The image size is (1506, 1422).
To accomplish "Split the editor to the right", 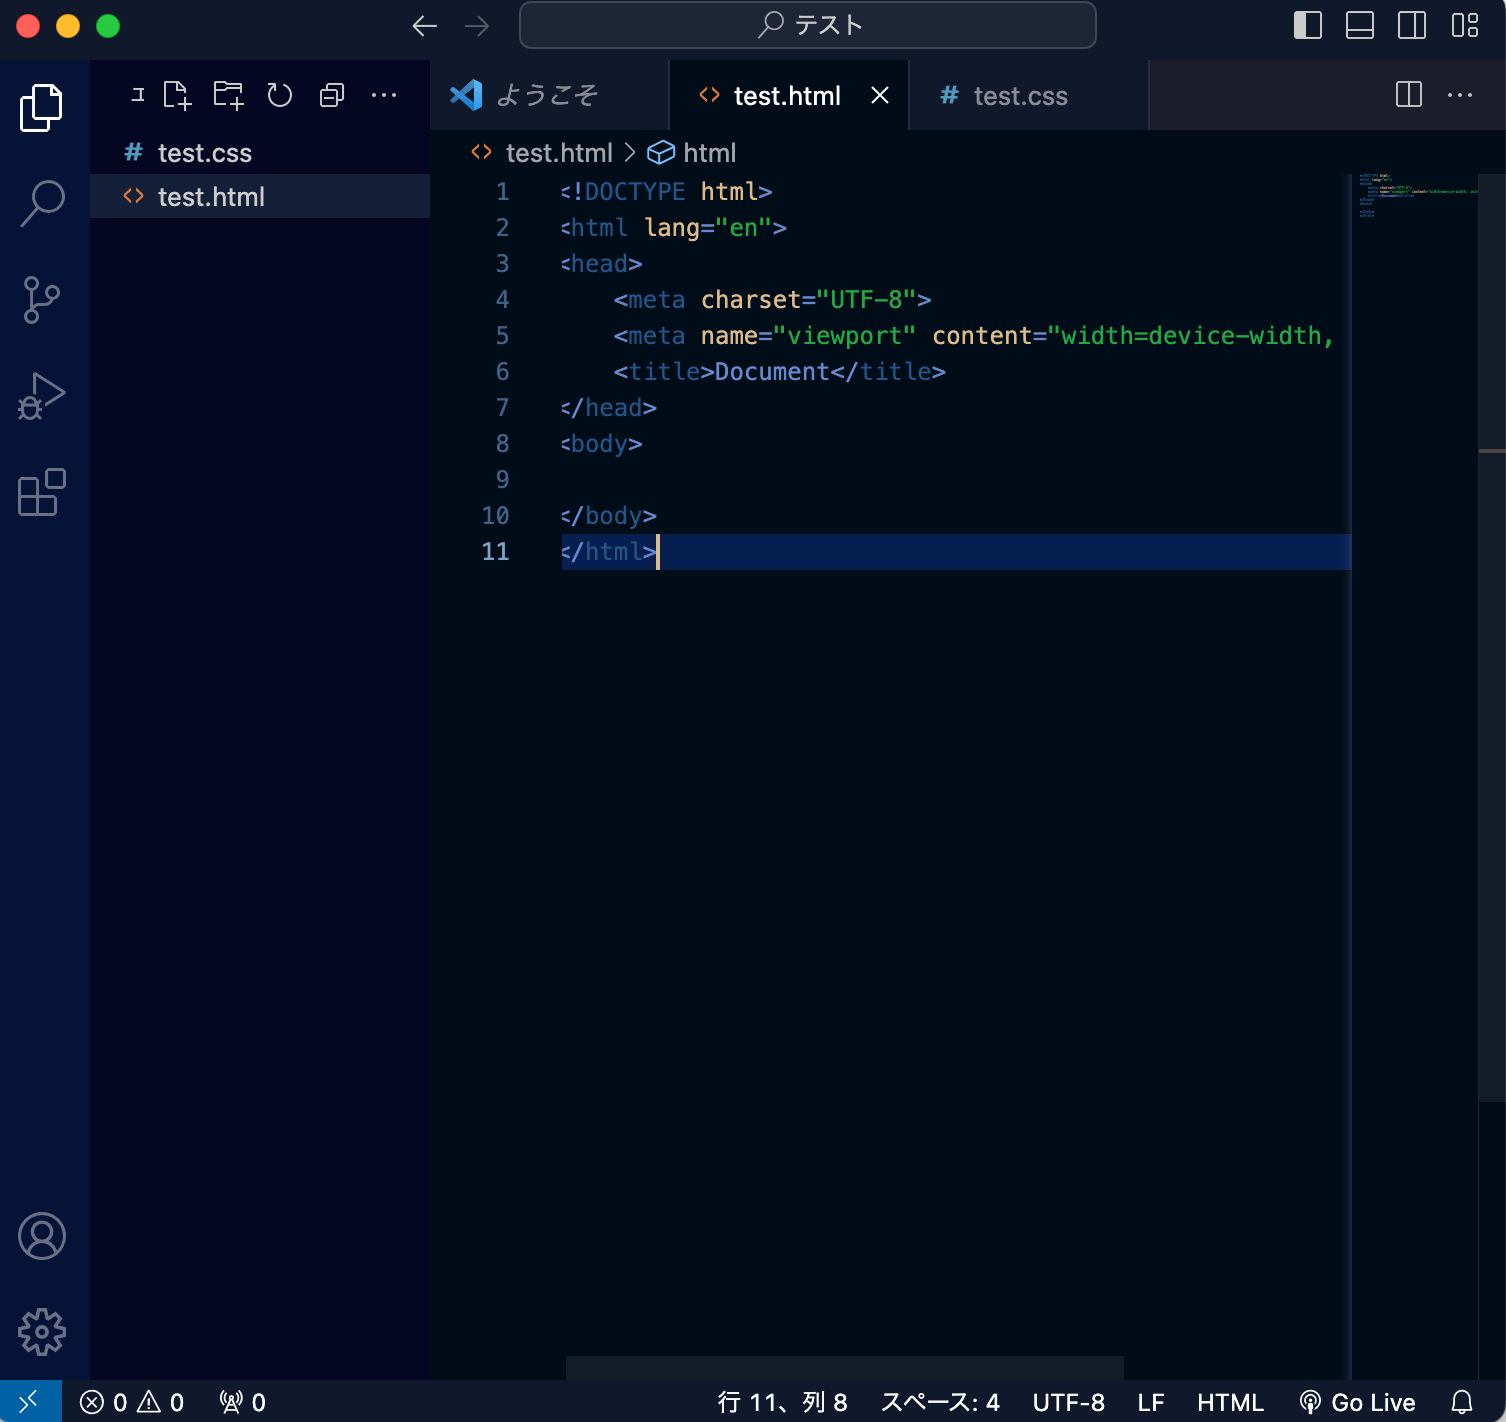I will coord(1409,95).
